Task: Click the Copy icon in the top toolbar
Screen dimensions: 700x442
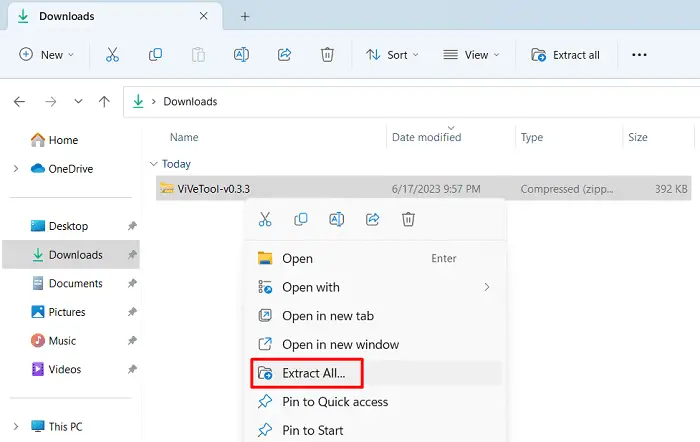Action: [155, 55]
